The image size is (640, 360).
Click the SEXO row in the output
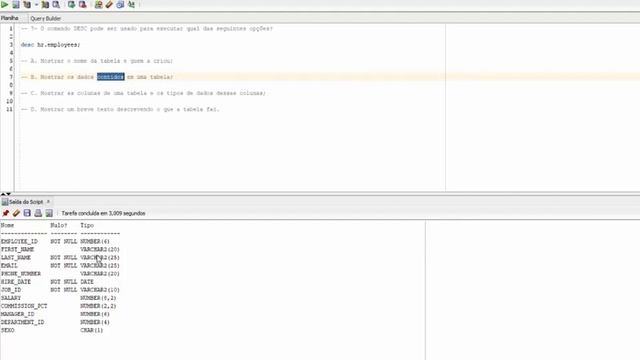[x=52, y=330]
